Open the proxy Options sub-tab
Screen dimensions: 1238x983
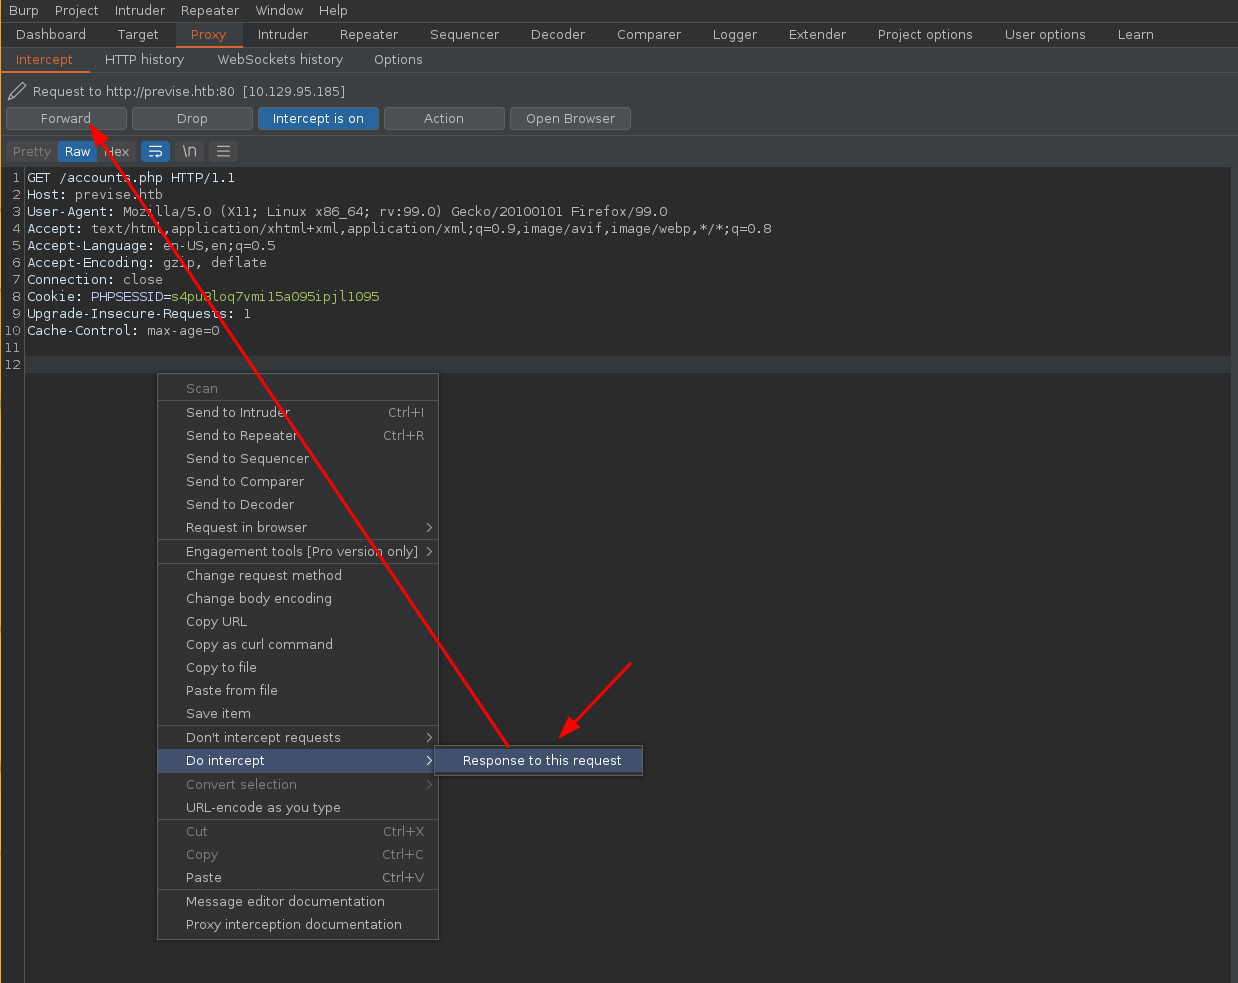[x=398, y=60]
